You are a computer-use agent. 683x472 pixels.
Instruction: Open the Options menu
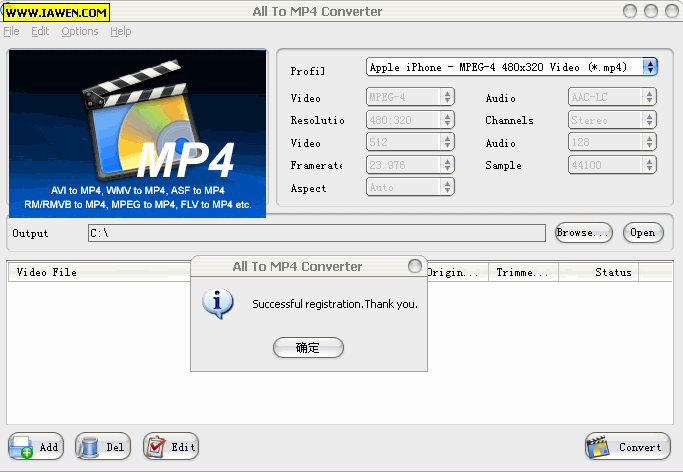tap(80, 31)
